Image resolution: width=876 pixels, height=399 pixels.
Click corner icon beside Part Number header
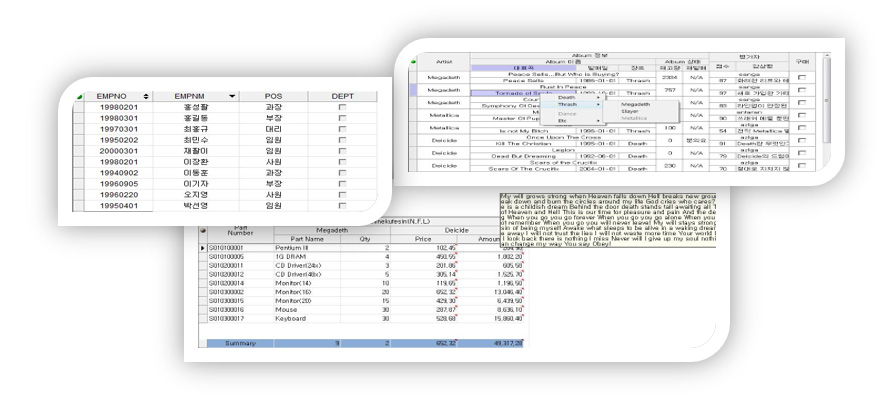pos(203,230)
